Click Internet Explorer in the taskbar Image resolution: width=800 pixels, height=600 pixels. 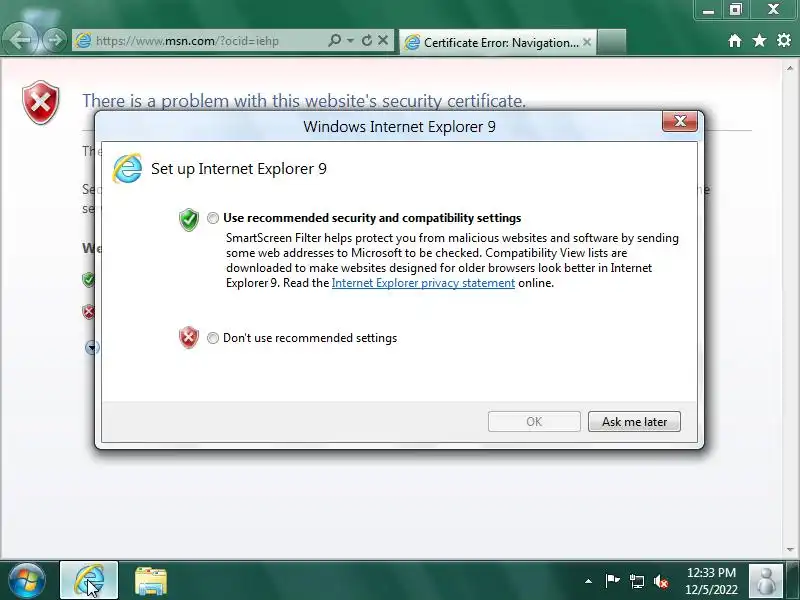coord(89,580)
